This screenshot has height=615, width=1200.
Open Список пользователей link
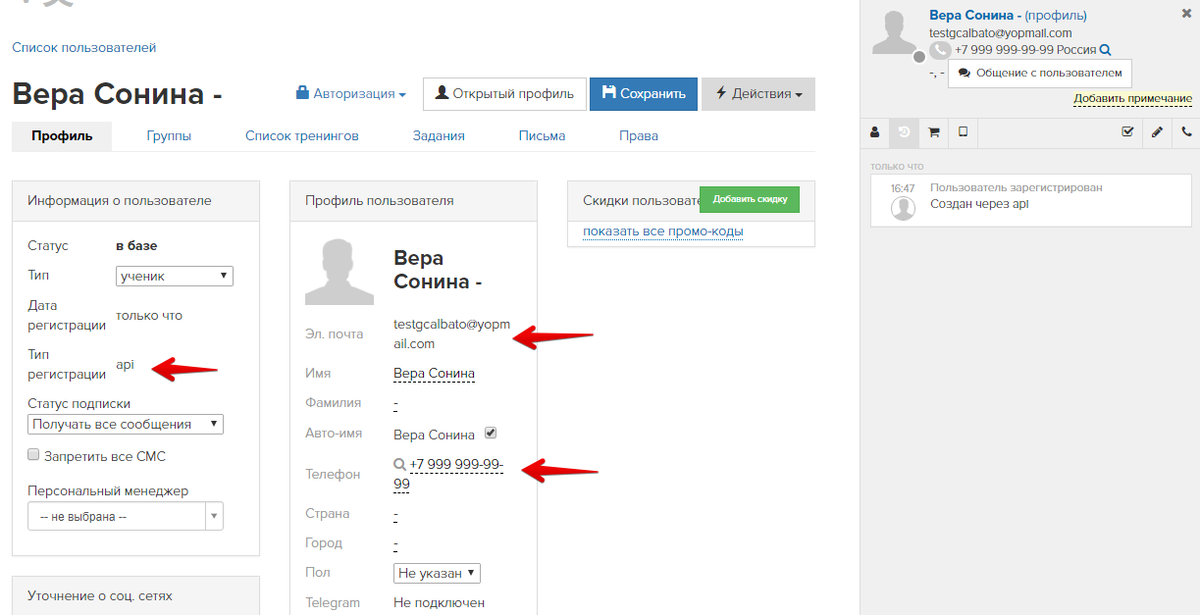84,47
